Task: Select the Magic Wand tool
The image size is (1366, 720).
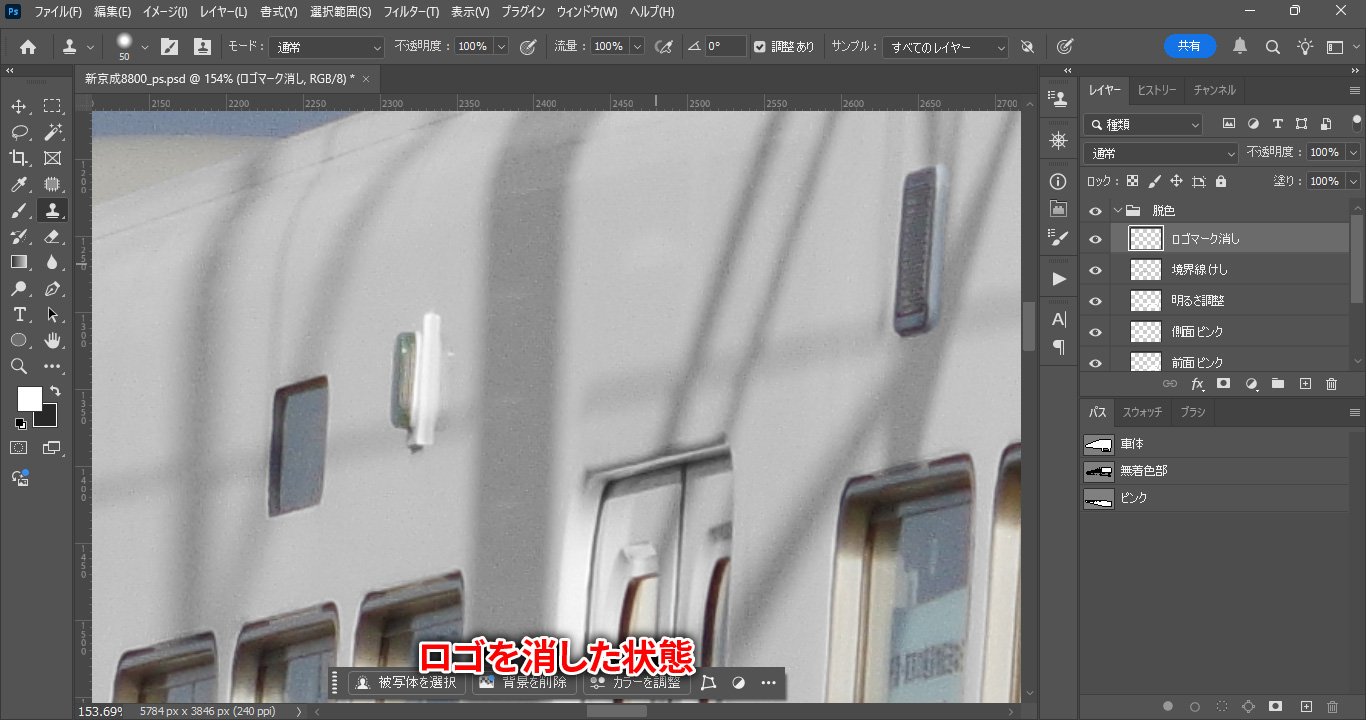Action: pos(53,132)
